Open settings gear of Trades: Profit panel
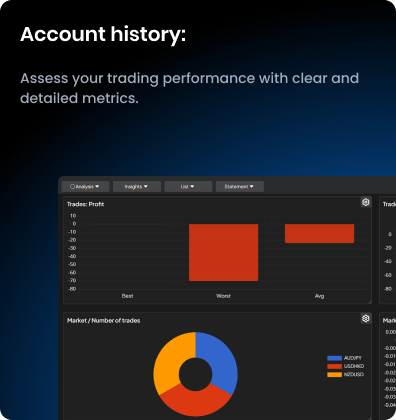 pos(366,202)
